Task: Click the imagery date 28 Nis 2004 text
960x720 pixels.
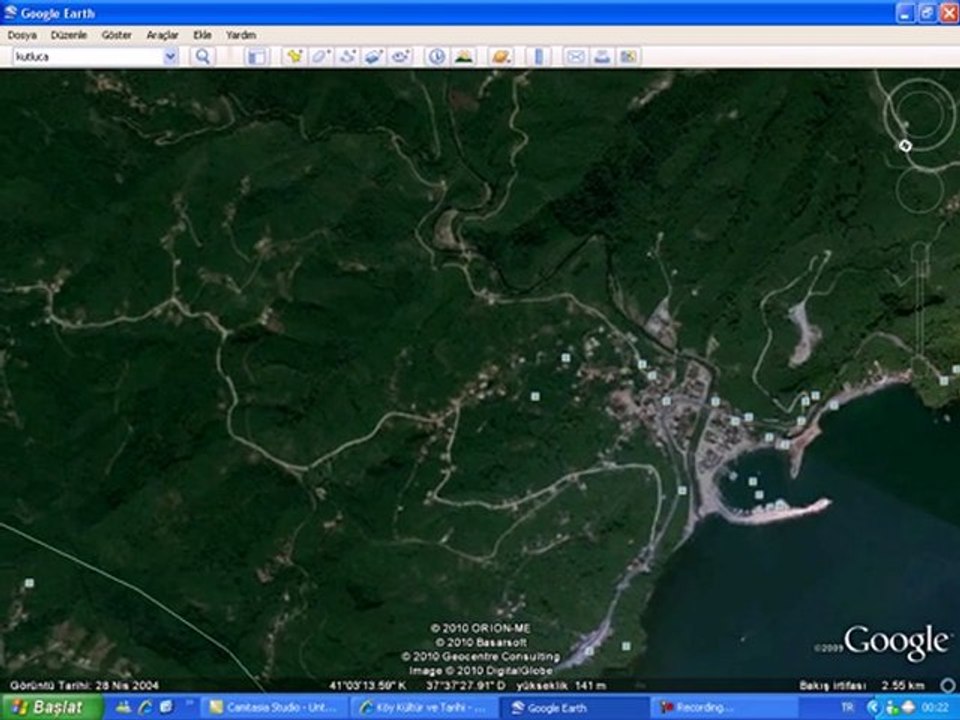Action: pos(84,685)
